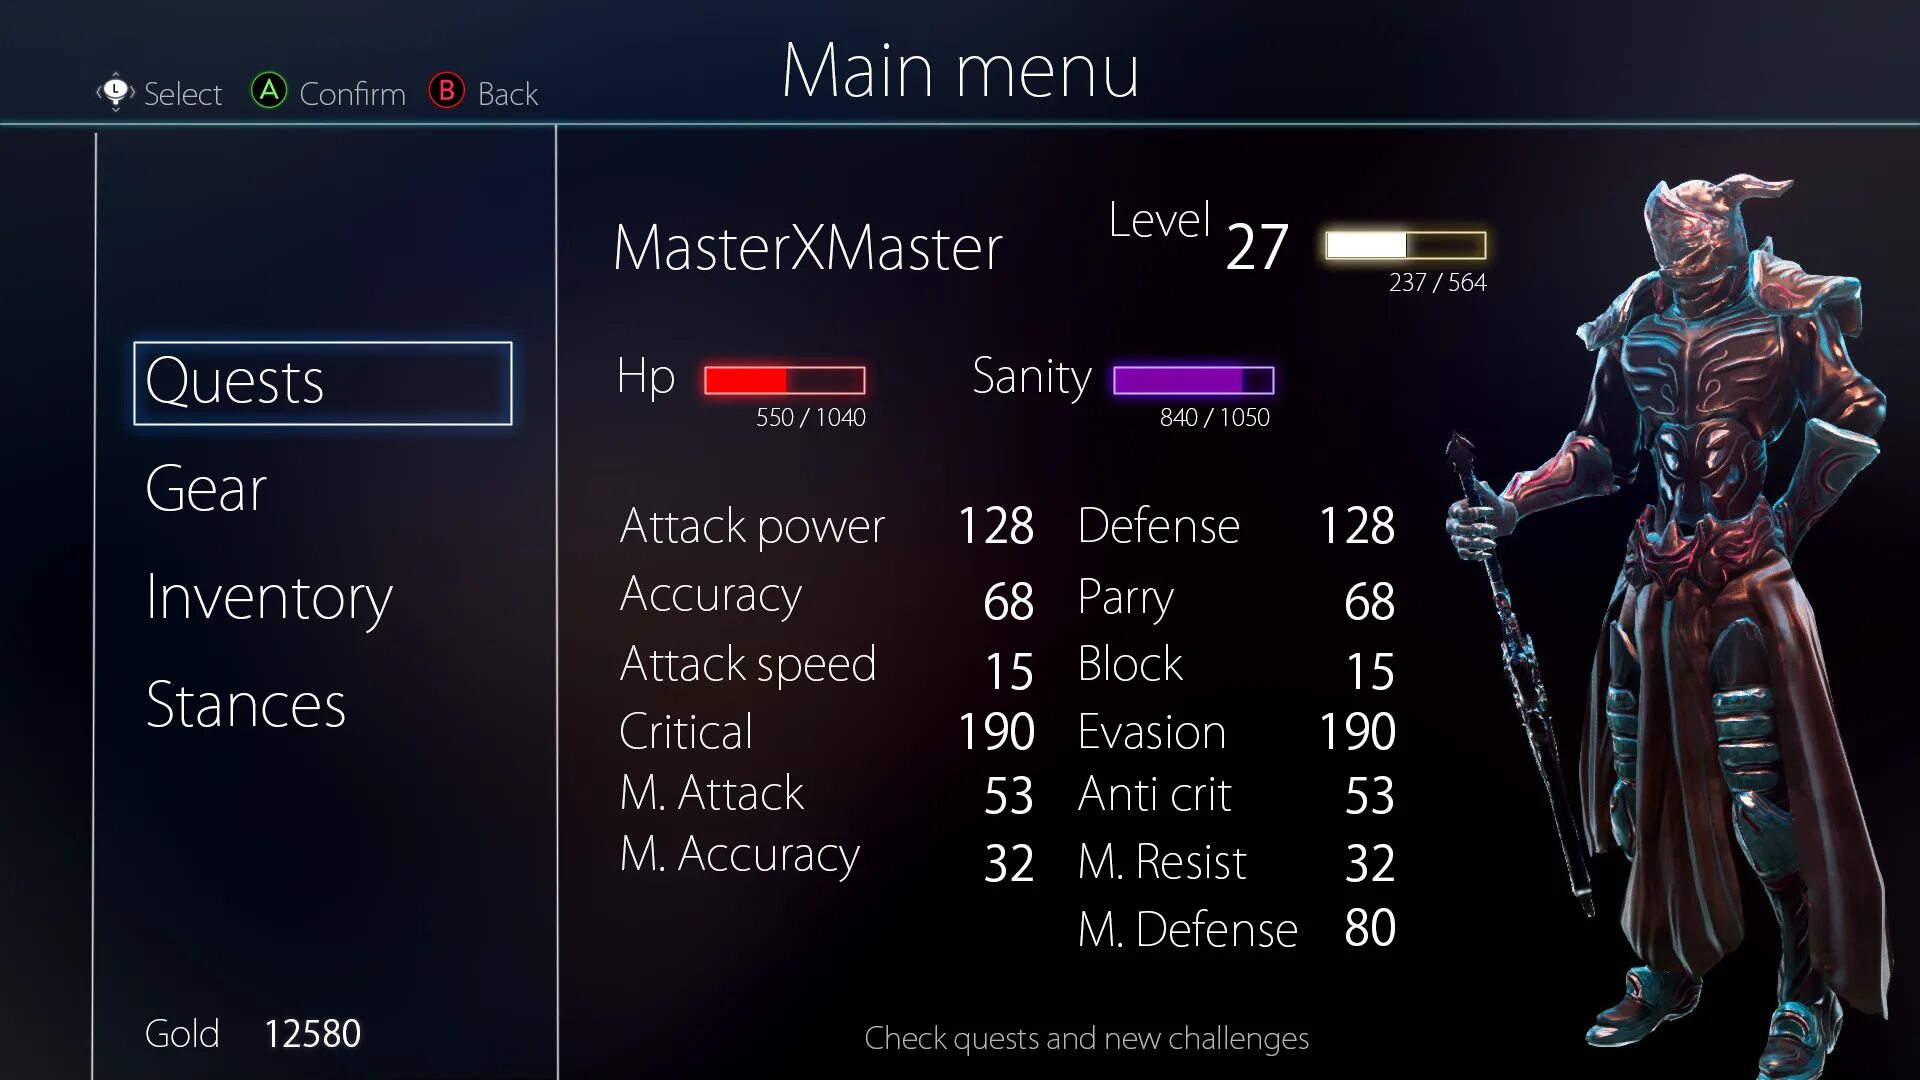Open the Inventory section
Screen dimensions: 1920x1080
[x=272, y=597]
